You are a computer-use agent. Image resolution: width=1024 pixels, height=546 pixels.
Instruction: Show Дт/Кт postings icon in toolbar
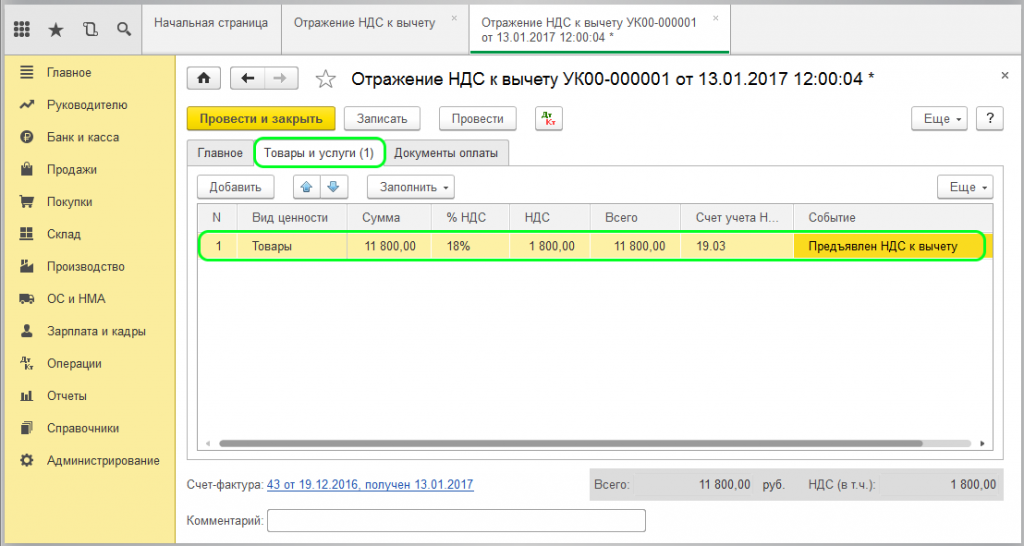(x=549, y=119)
